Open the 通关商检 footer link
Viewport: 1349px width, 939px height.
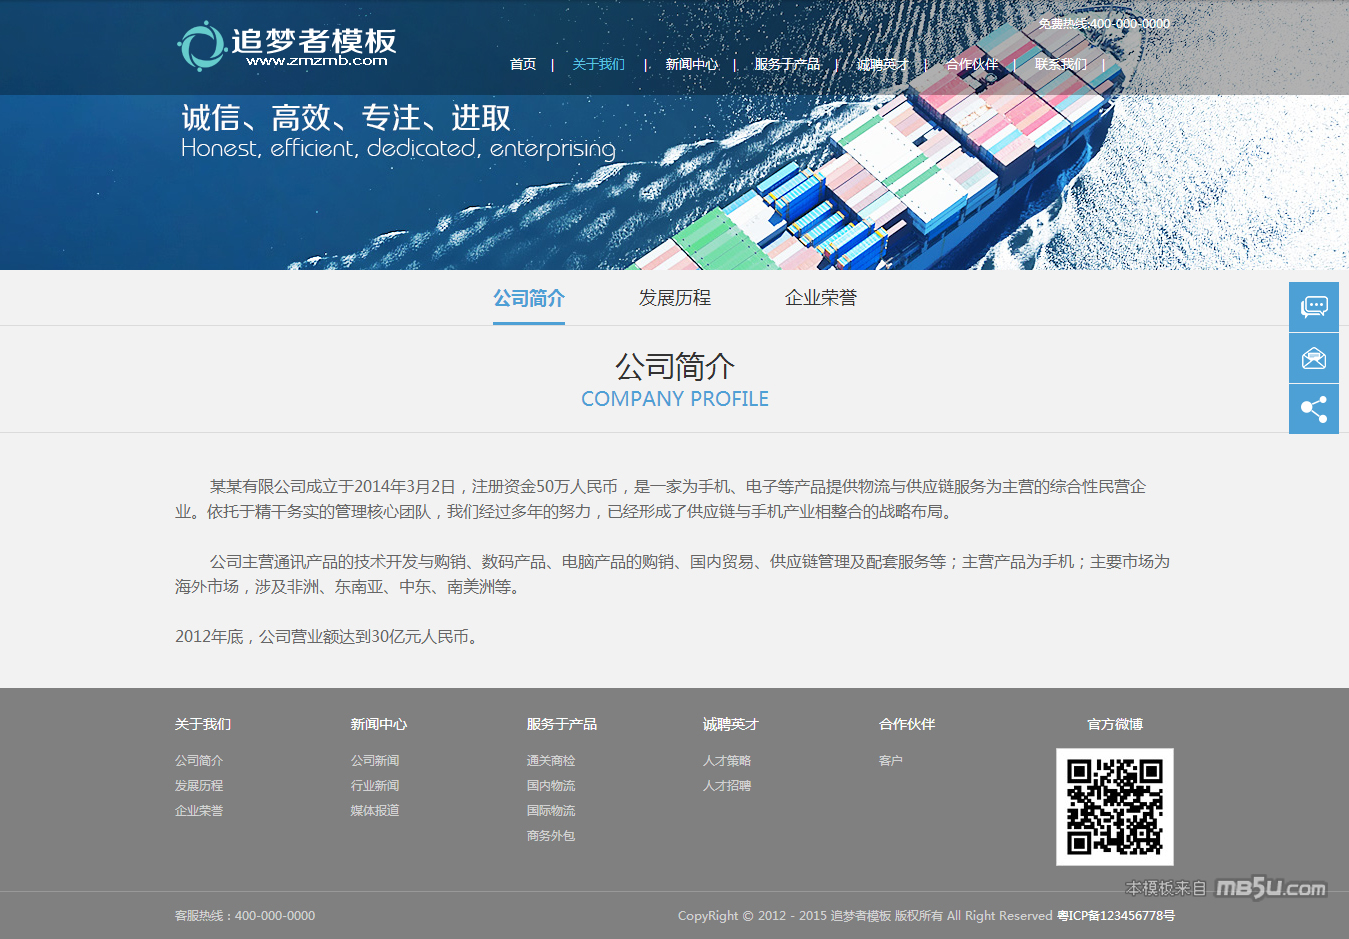coord(551,761)
